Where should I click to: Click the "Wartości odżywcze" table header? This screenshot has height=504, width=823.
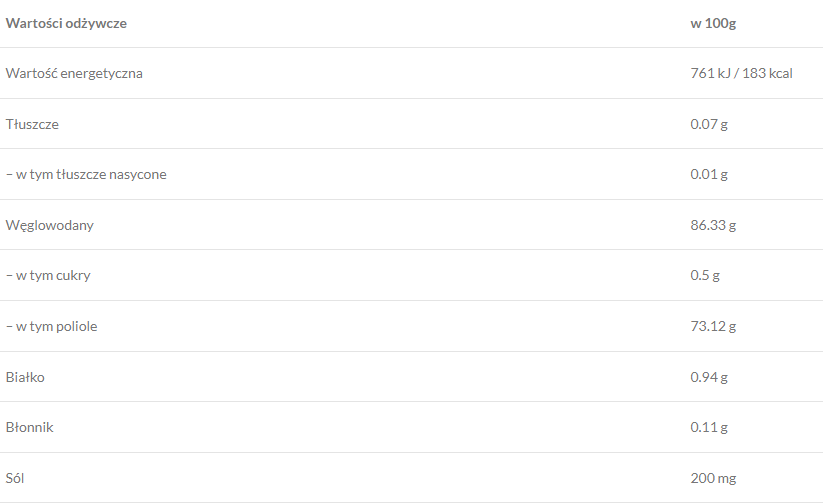click(66, 23)
